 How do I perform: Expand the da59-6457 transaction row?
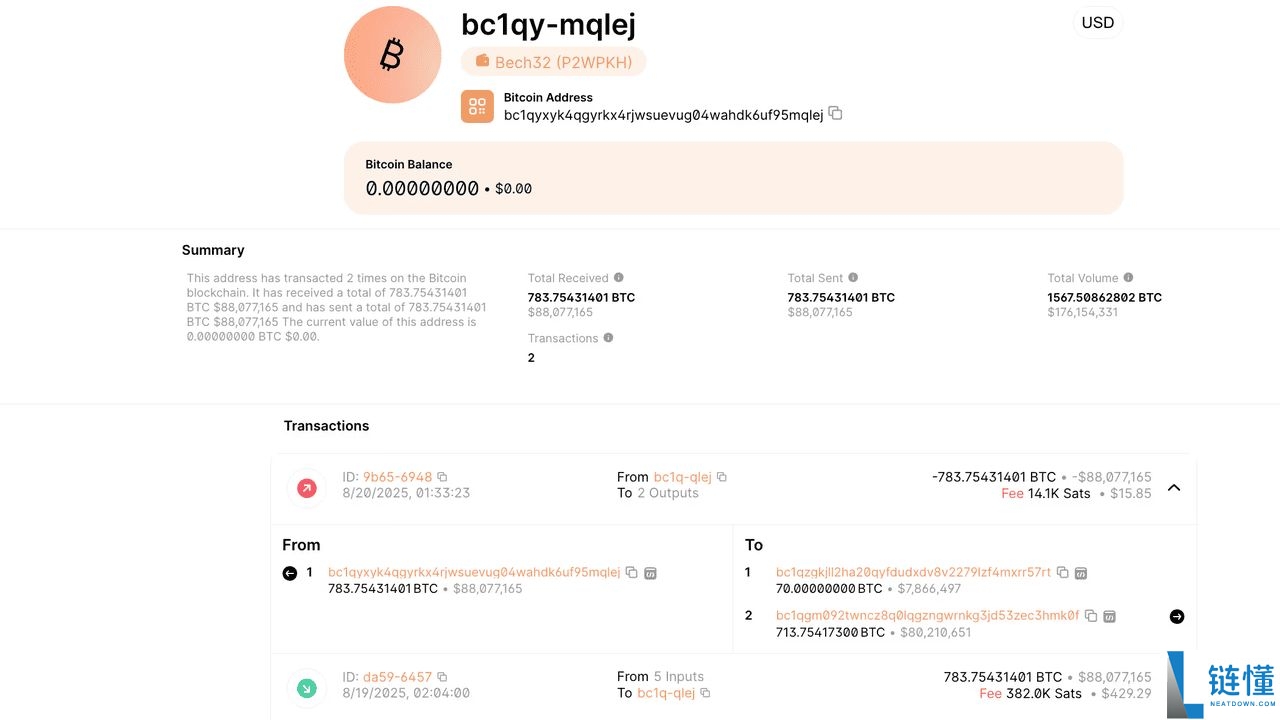(x=1174, y=686)
